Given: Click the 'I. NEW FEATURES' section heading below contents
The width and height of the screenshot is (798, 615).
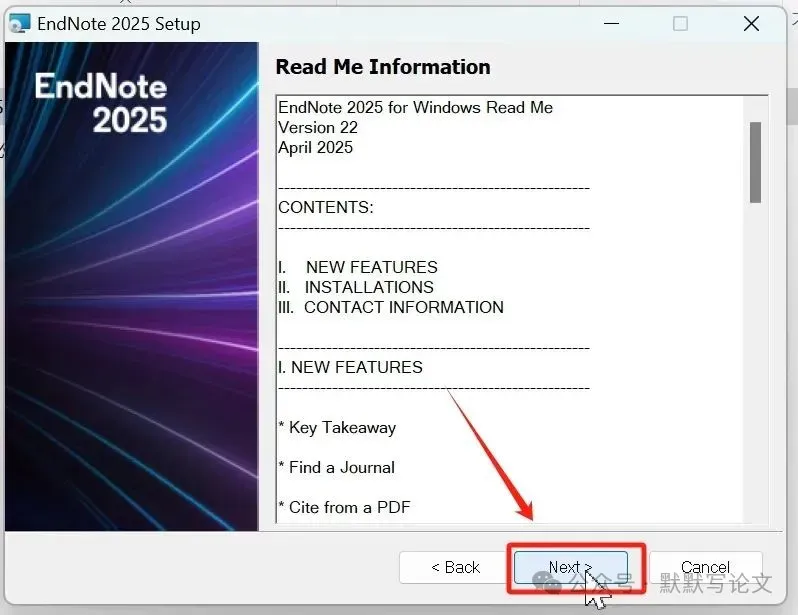Looking at the screenshot, I should (350, 367).
